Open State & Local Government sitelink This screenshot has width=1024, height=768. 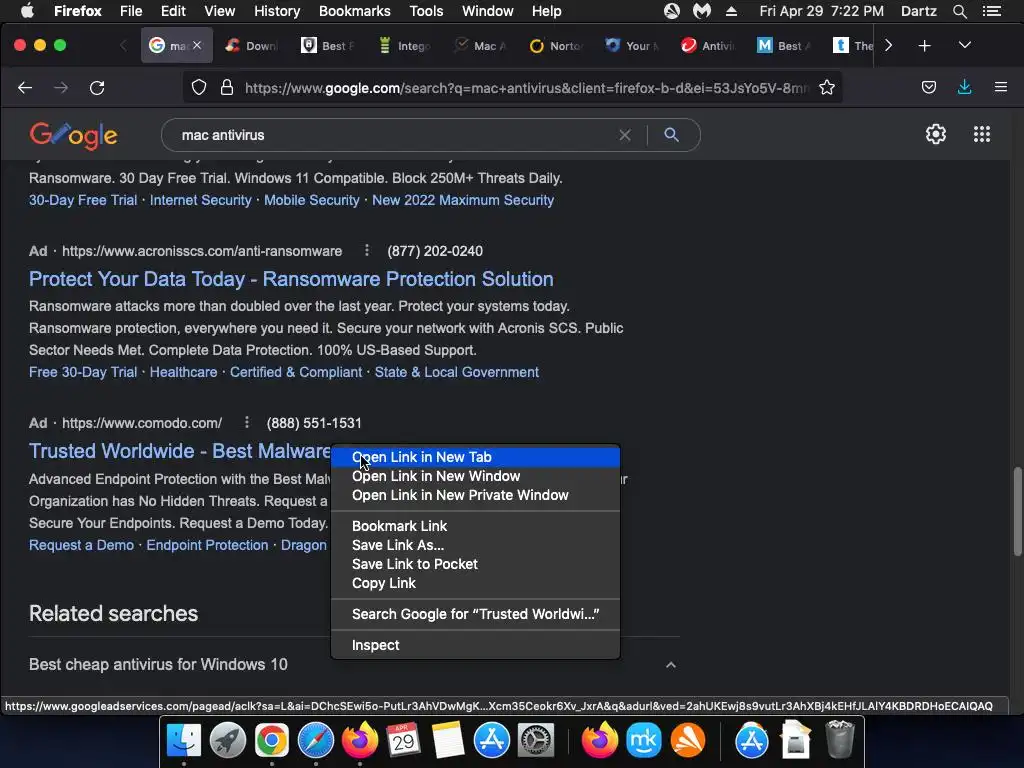tap(456, 372)
